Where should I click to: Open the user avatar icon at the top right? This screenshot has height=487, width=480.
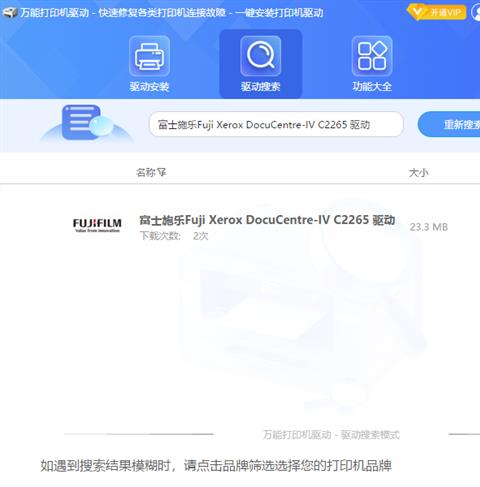point(476,13)
